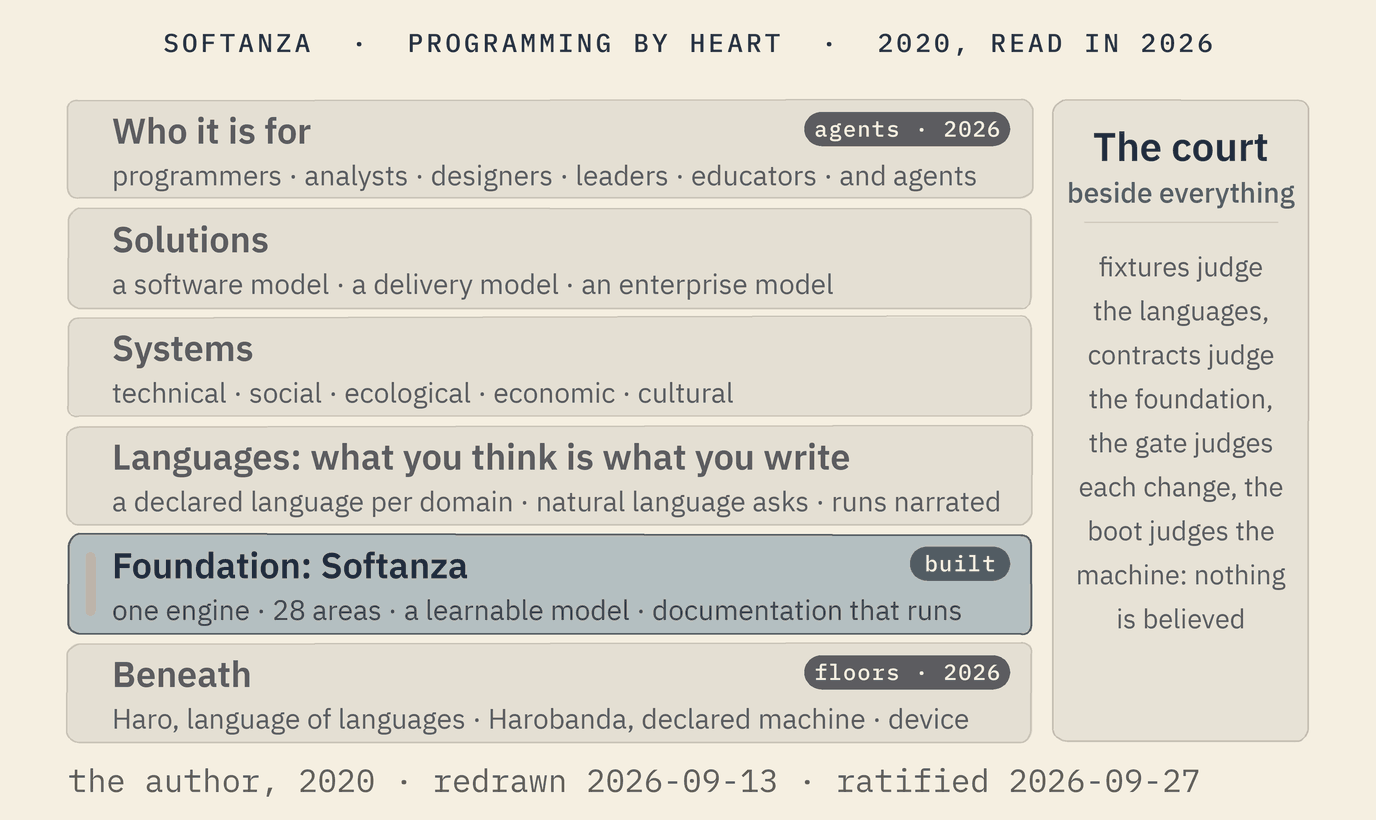The width and height of the screenshot is (1376, 820).
Task: Open the "Who it is for" card
Action: coord(550,149)
